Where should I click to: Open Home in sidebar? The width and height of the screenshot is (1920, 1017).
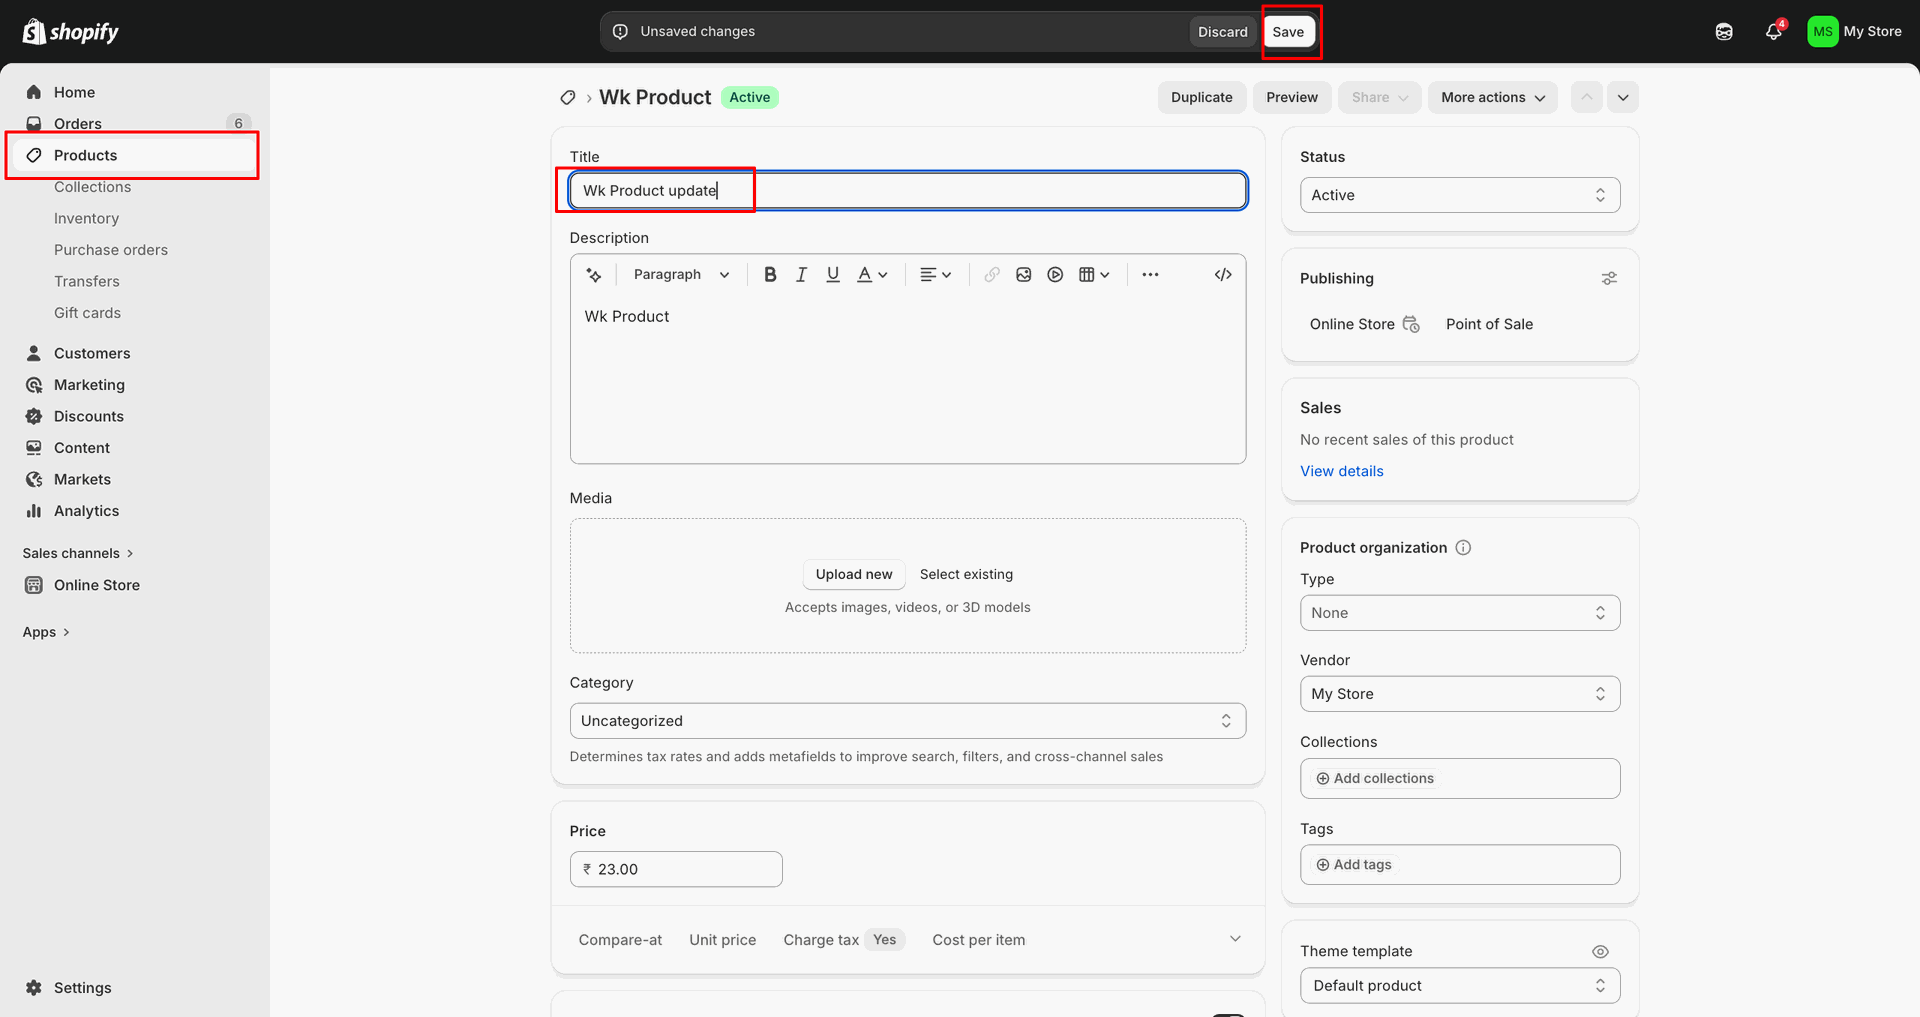[x=135, y=92]
